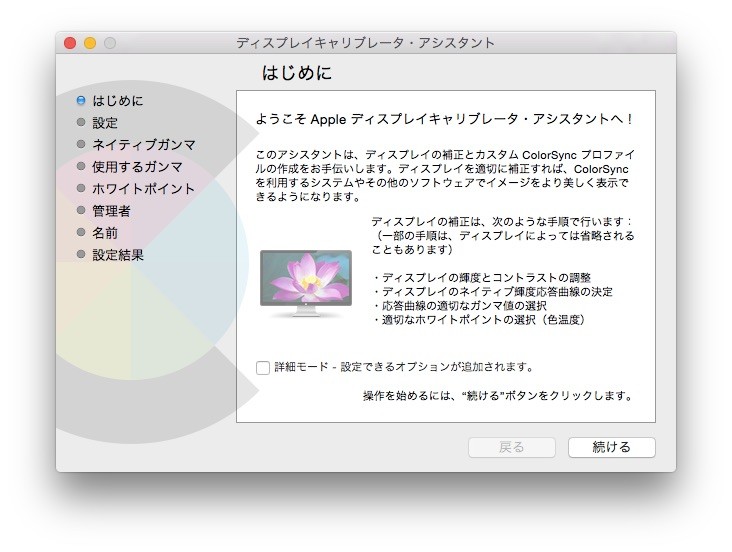The height and width of the screenshot is (552, 732).
Task: Click the line about ホワイトポイントの選択
Action: (x=479, y=320)
